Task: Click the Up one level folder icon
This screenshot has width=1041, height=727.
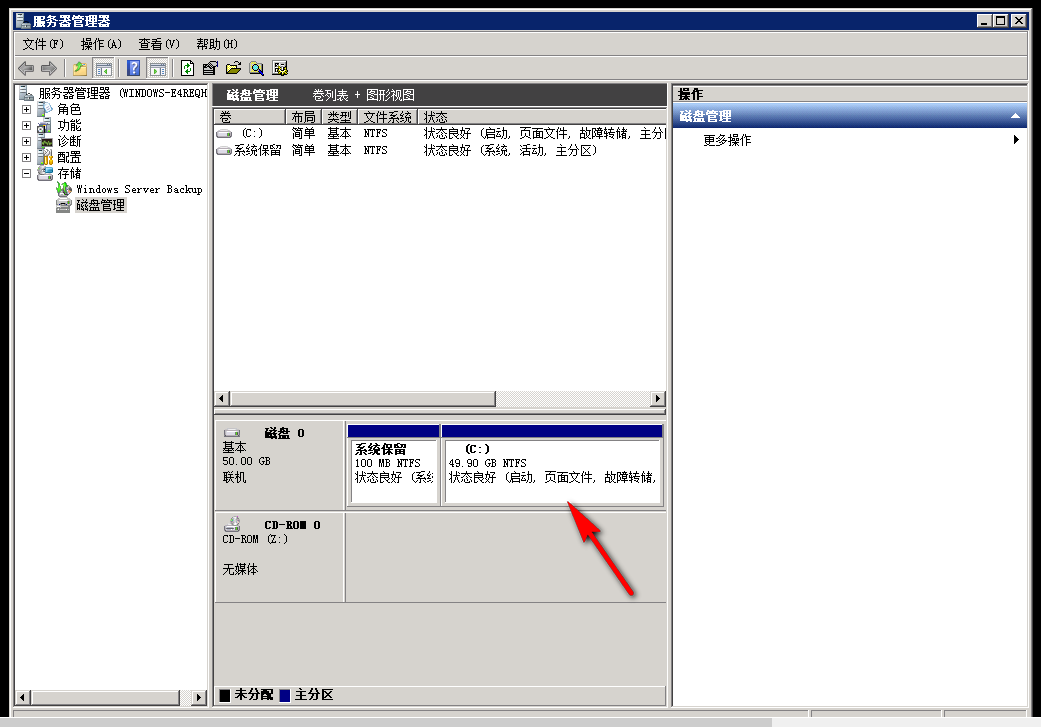Action: 80,68
